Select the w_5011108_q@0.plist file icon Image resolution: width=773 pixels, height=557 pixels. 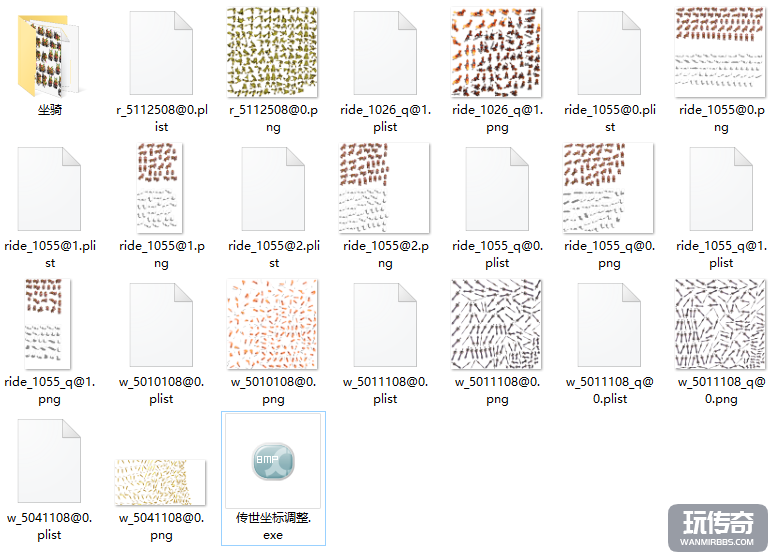609,325
